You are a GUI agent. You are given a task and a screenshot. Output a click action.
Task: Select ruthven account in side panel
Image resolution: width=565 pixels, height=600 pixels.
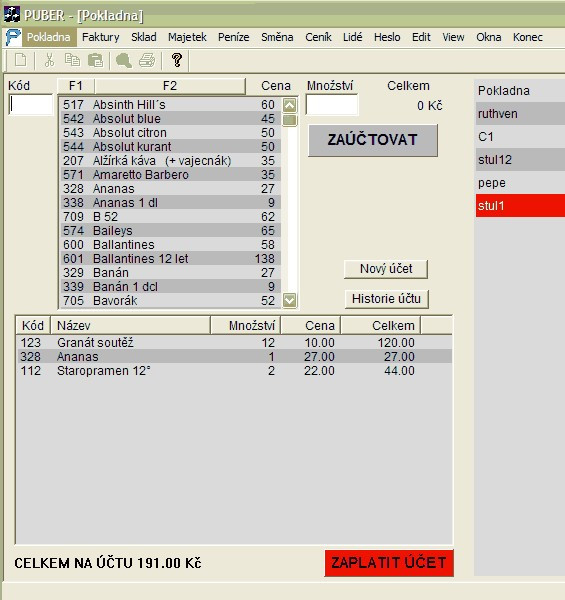(x=520, y=114)
